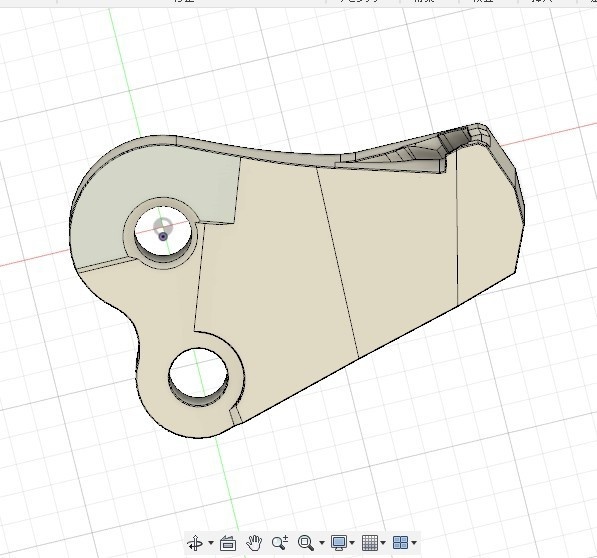
Task: Expand the Zoom Window dropdown arrow
Action: 322,543
